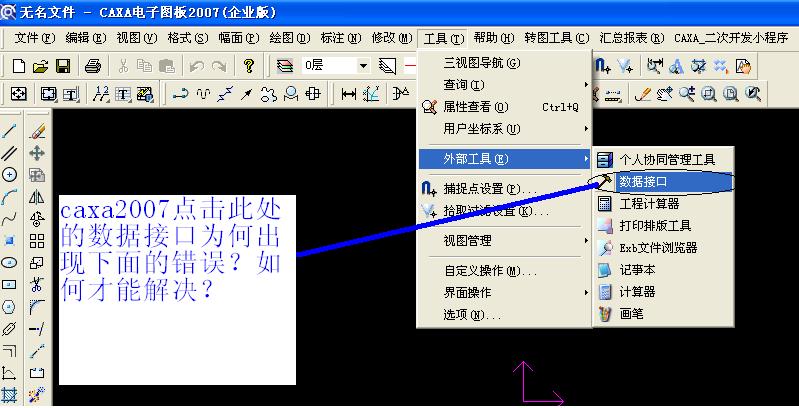
Task: Open help via the yellow question mark icon
Action: coord(249,66)
